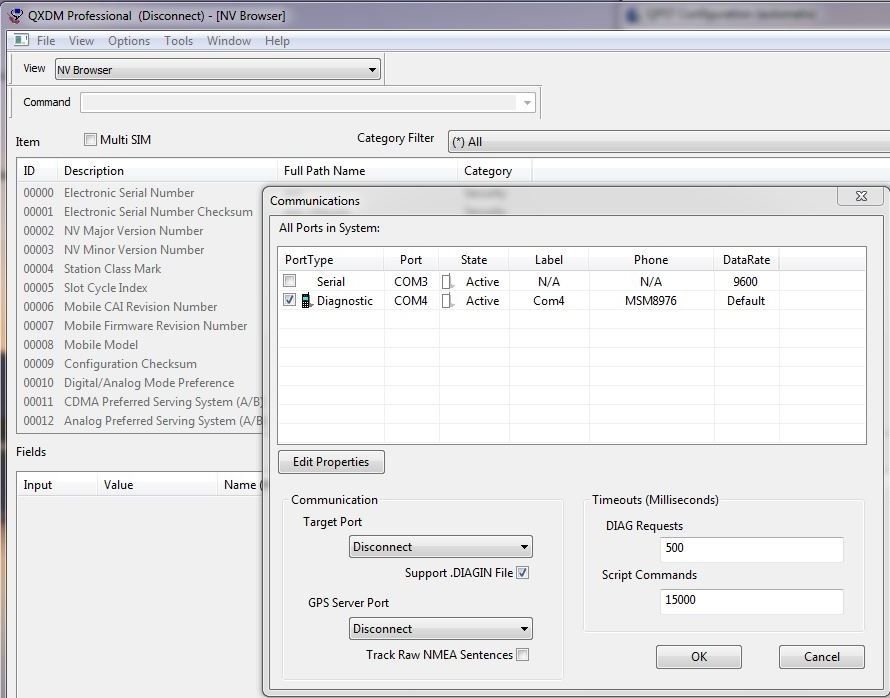Click the Cancel button

(821, 657)
